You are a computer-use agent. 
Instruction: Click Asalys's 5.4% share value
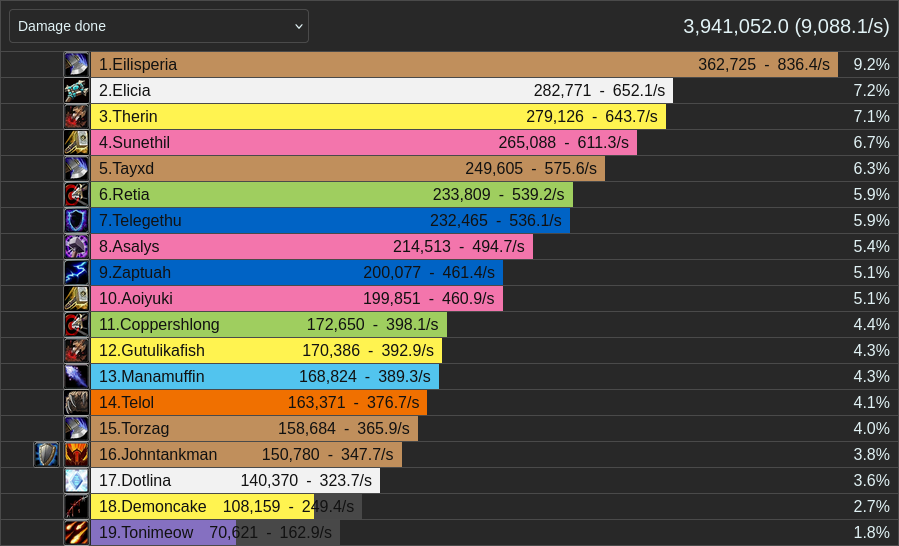(871, 247)
